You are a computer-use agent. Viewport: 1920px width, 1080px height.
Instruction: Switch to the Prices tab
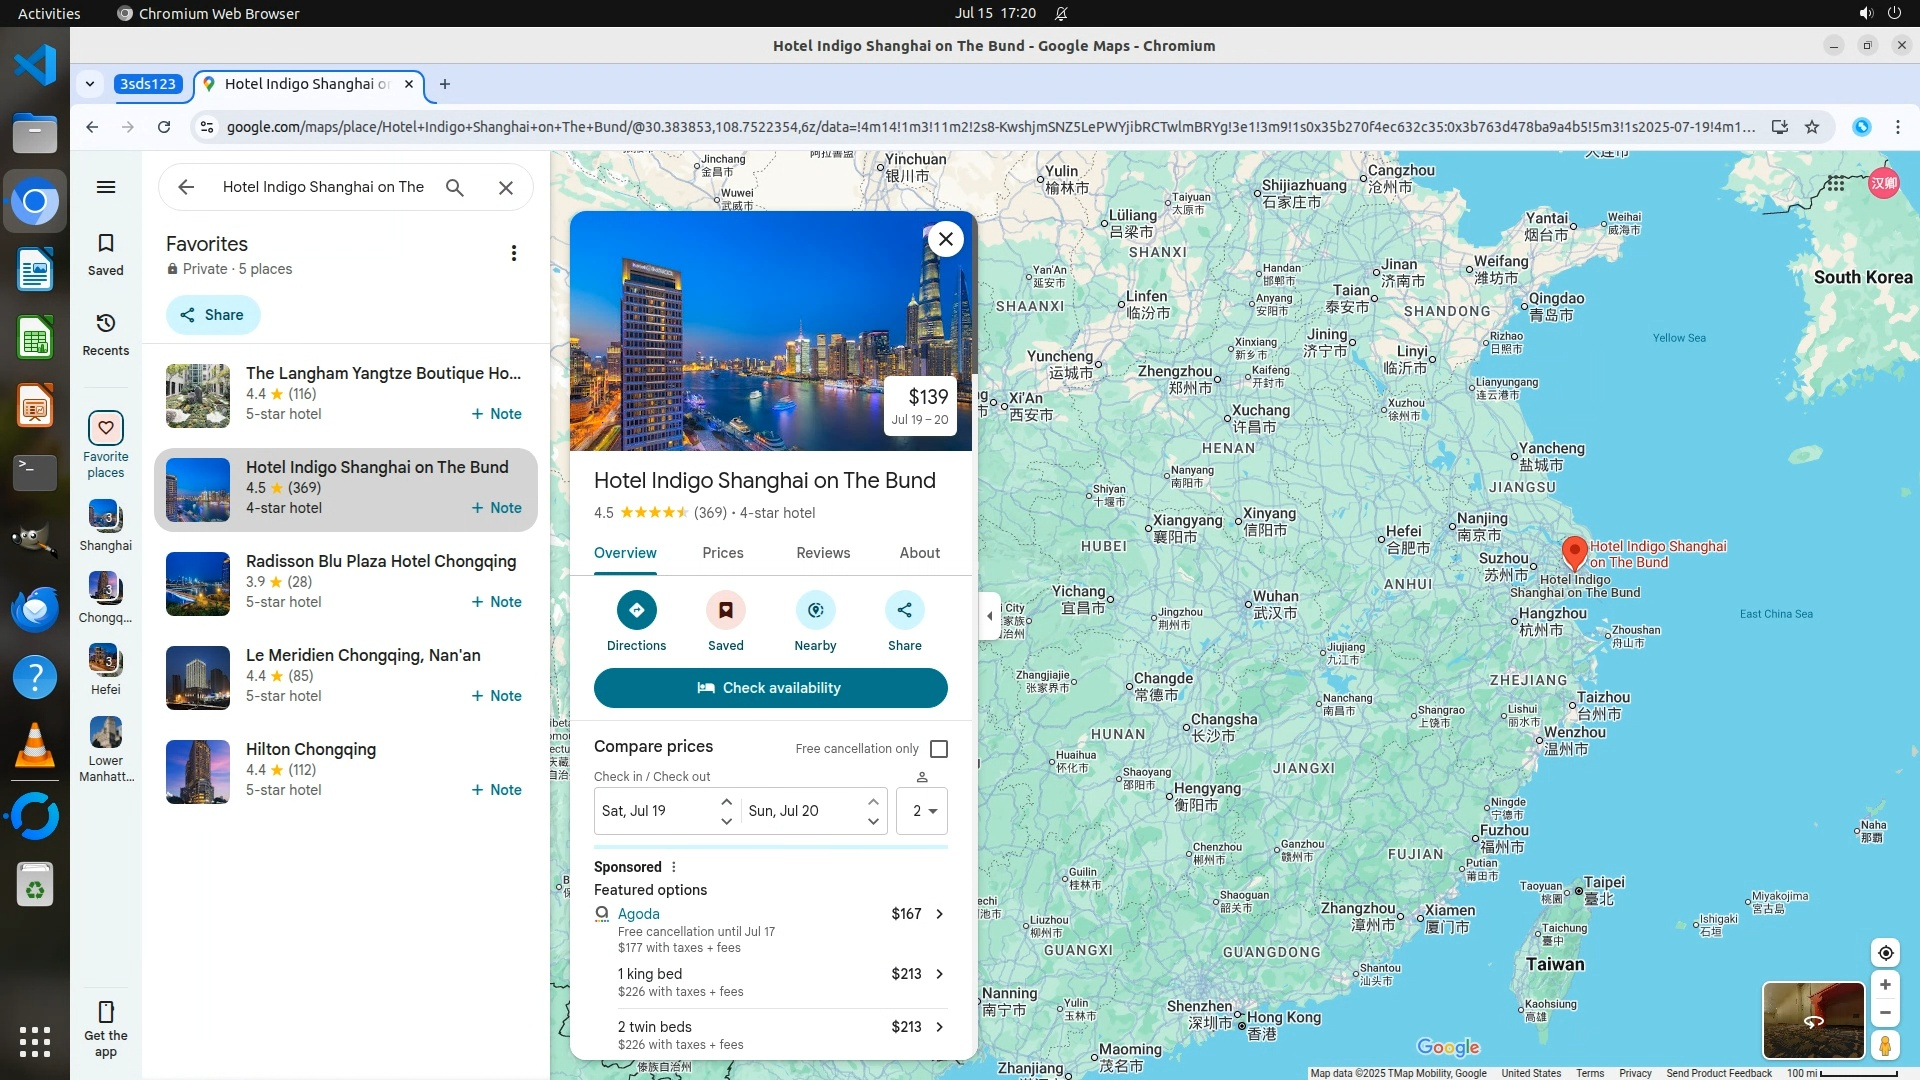click(722, 553)
